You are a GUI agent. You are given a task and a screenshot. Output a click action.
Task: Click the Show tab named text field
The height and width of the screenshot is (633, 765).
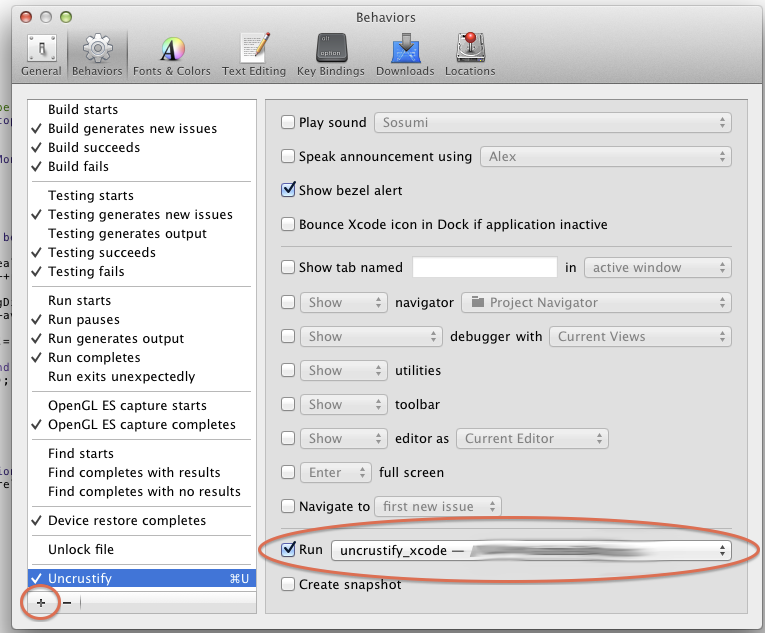point(484,268)
